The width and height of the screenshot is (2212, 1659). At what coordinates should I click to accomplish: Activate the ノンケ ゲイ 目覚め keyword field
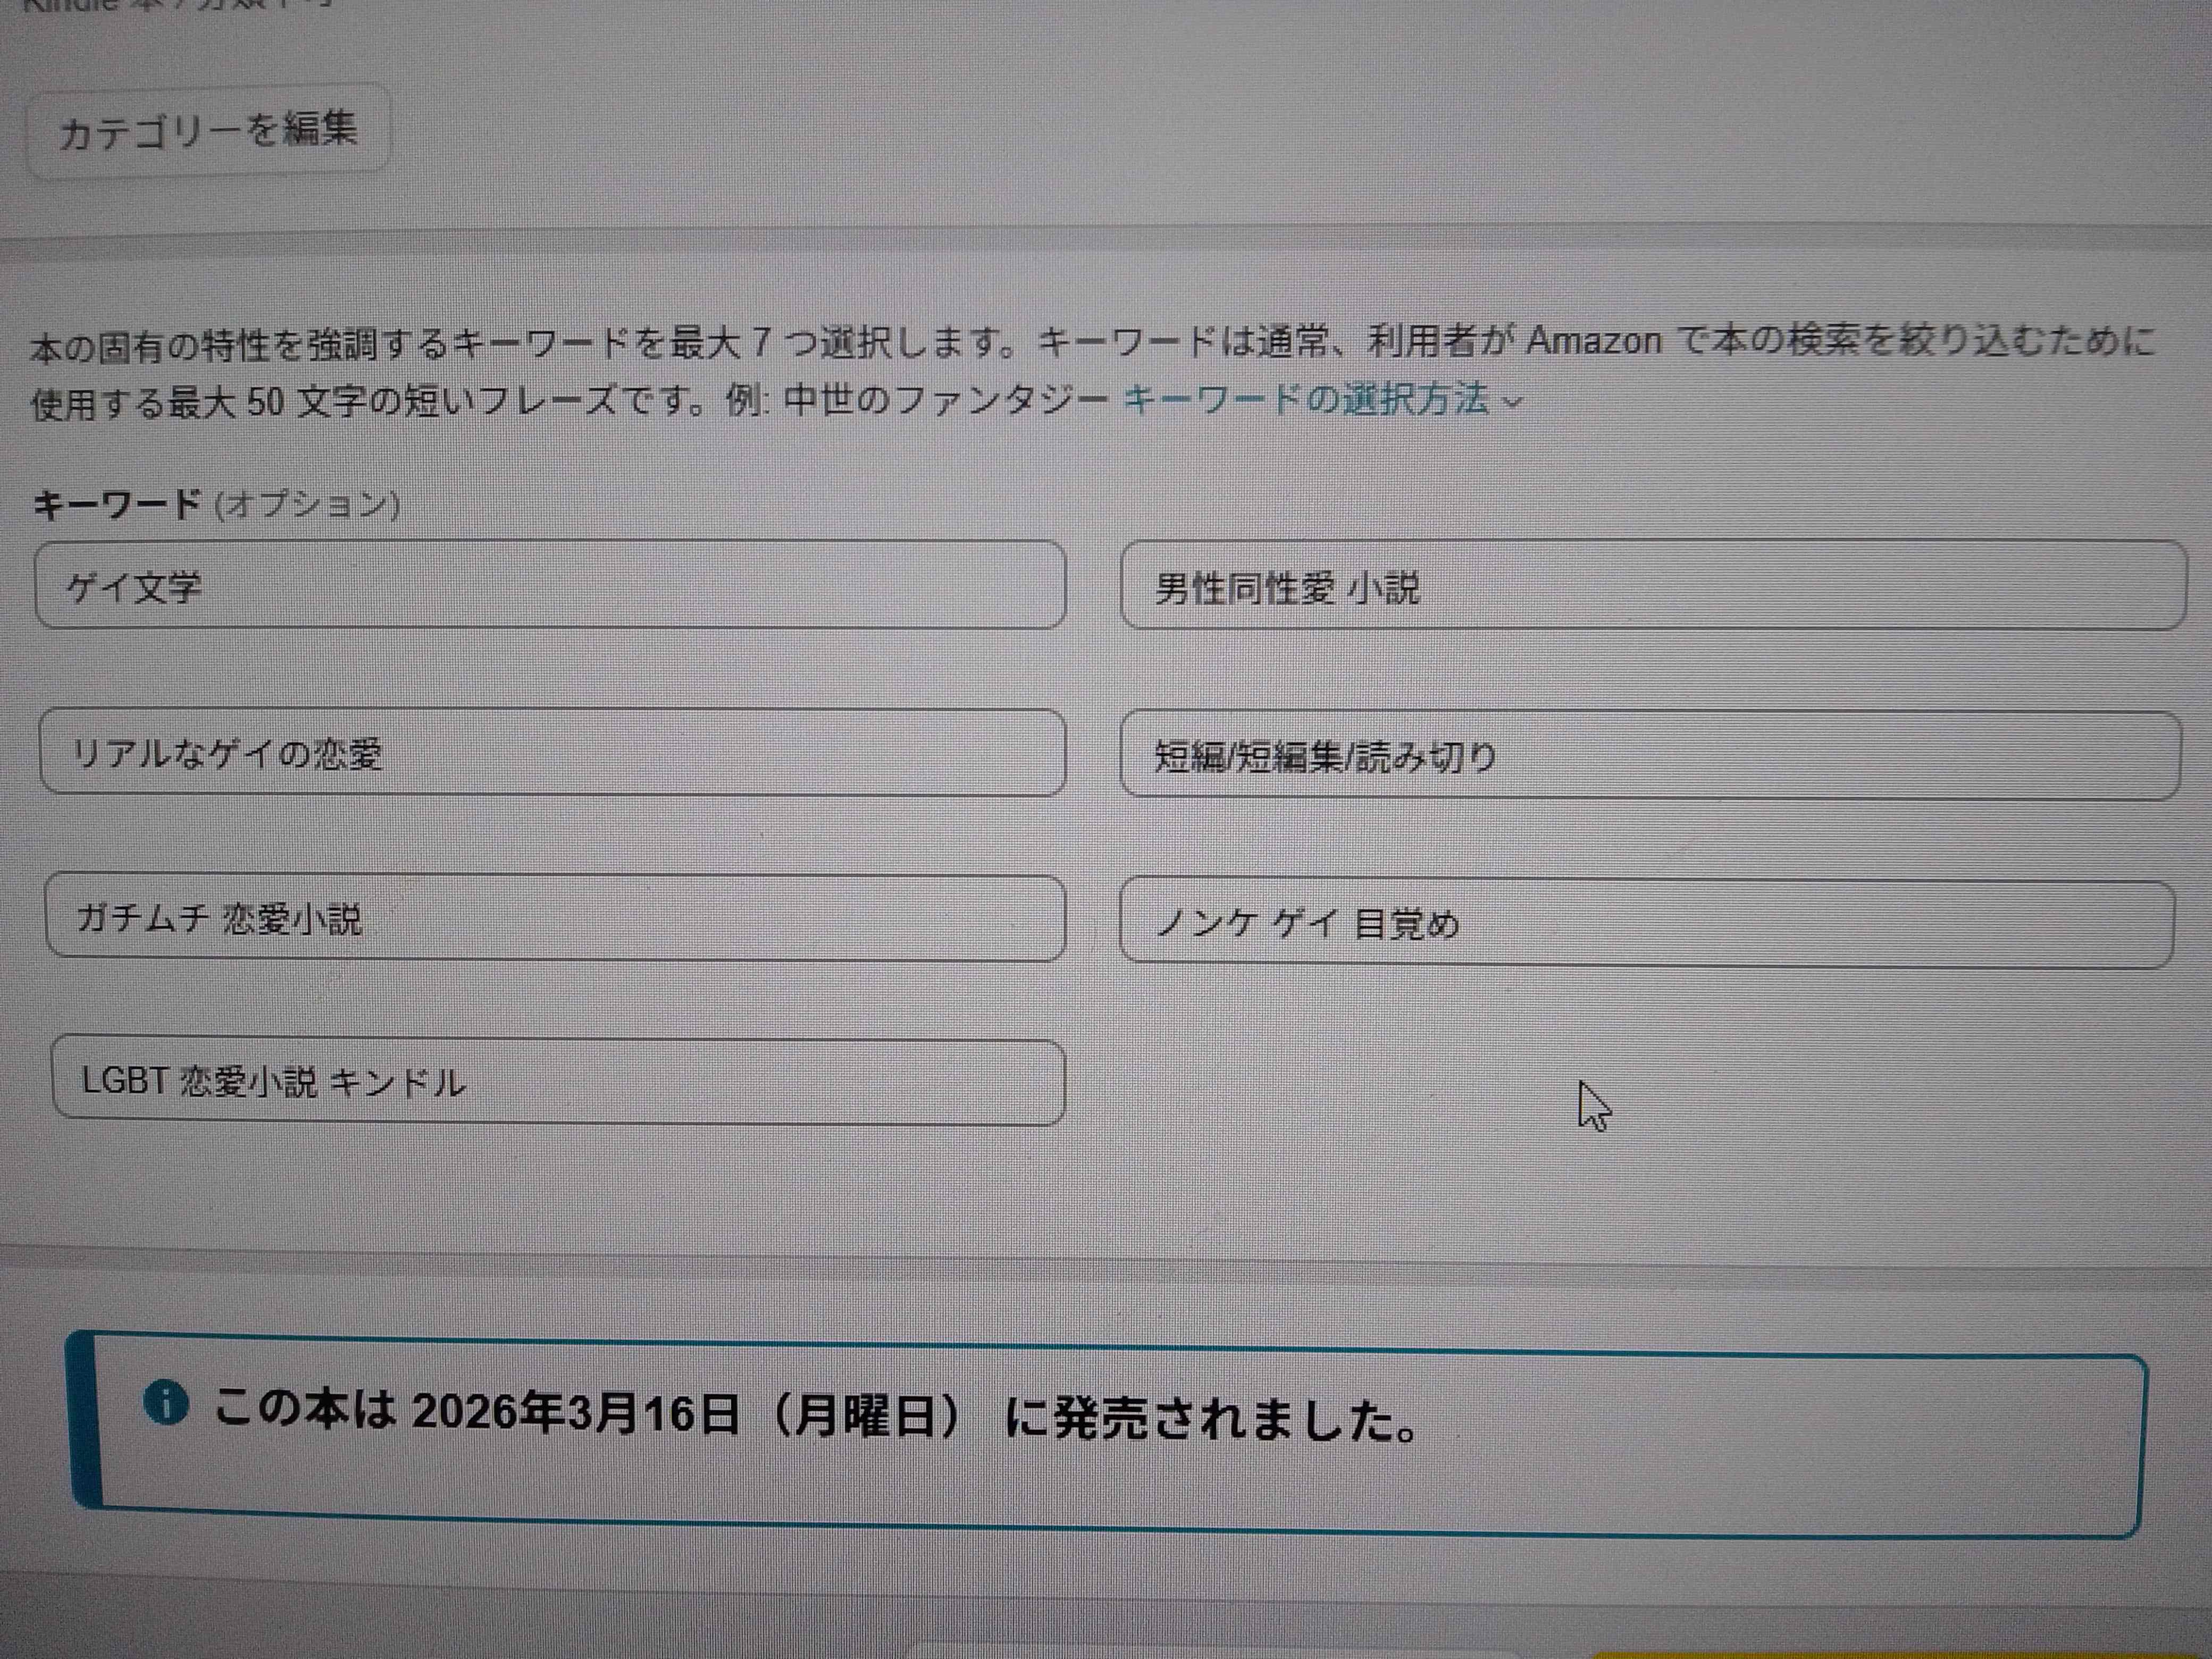click(1647, 923)
